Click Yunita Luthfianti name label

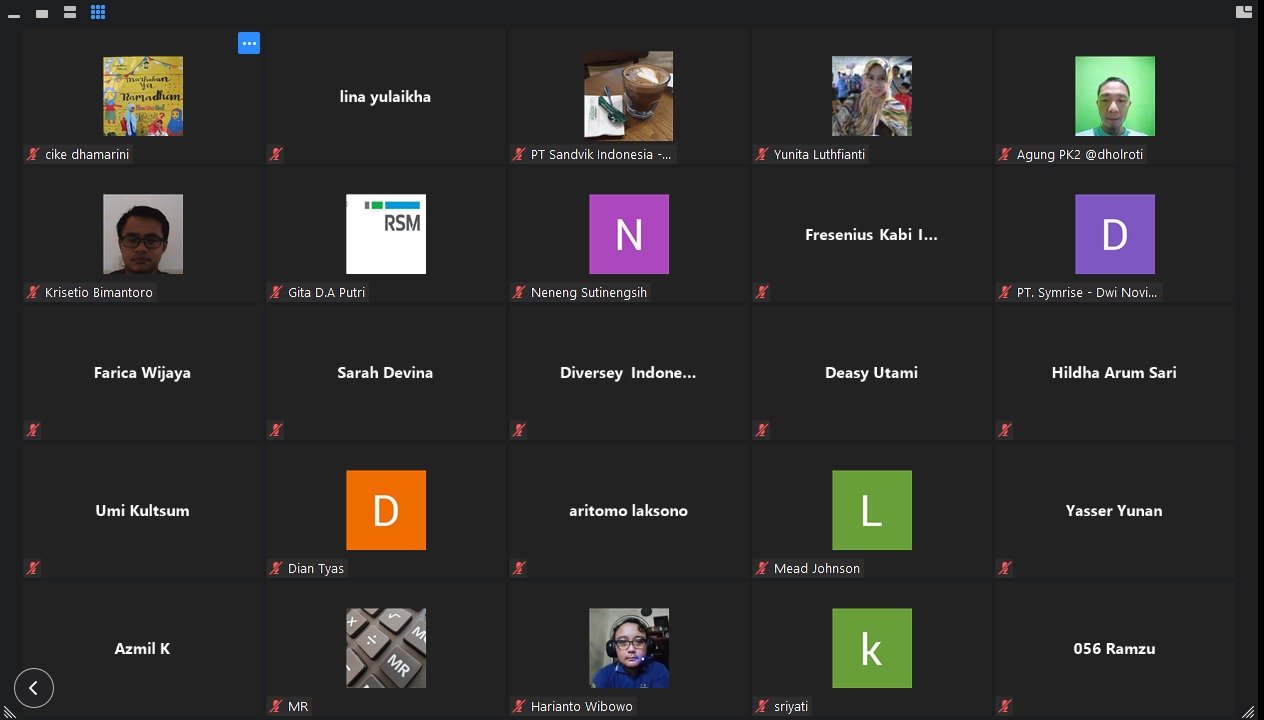[x=819, y=155]
